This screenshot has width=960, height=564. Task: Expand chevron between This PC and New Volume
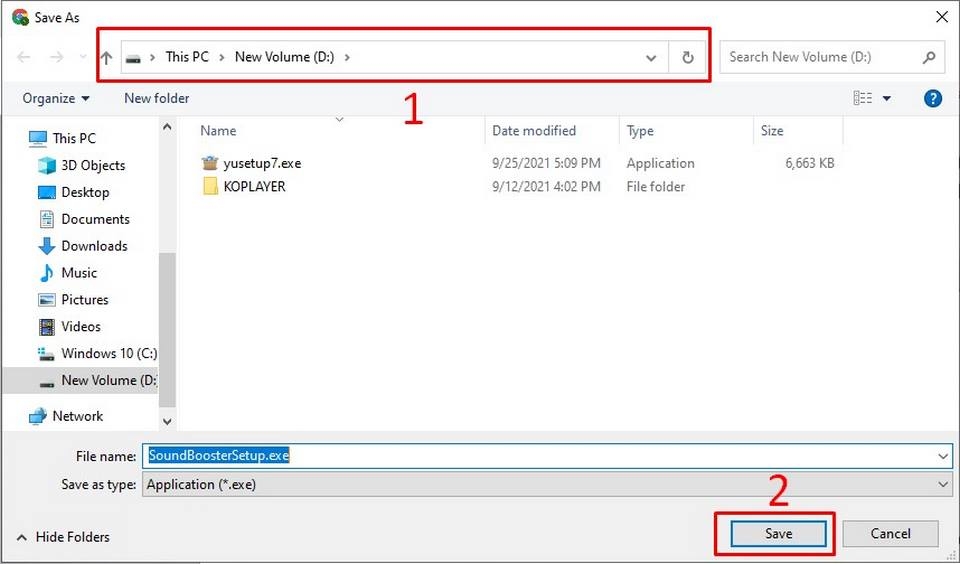222,57
